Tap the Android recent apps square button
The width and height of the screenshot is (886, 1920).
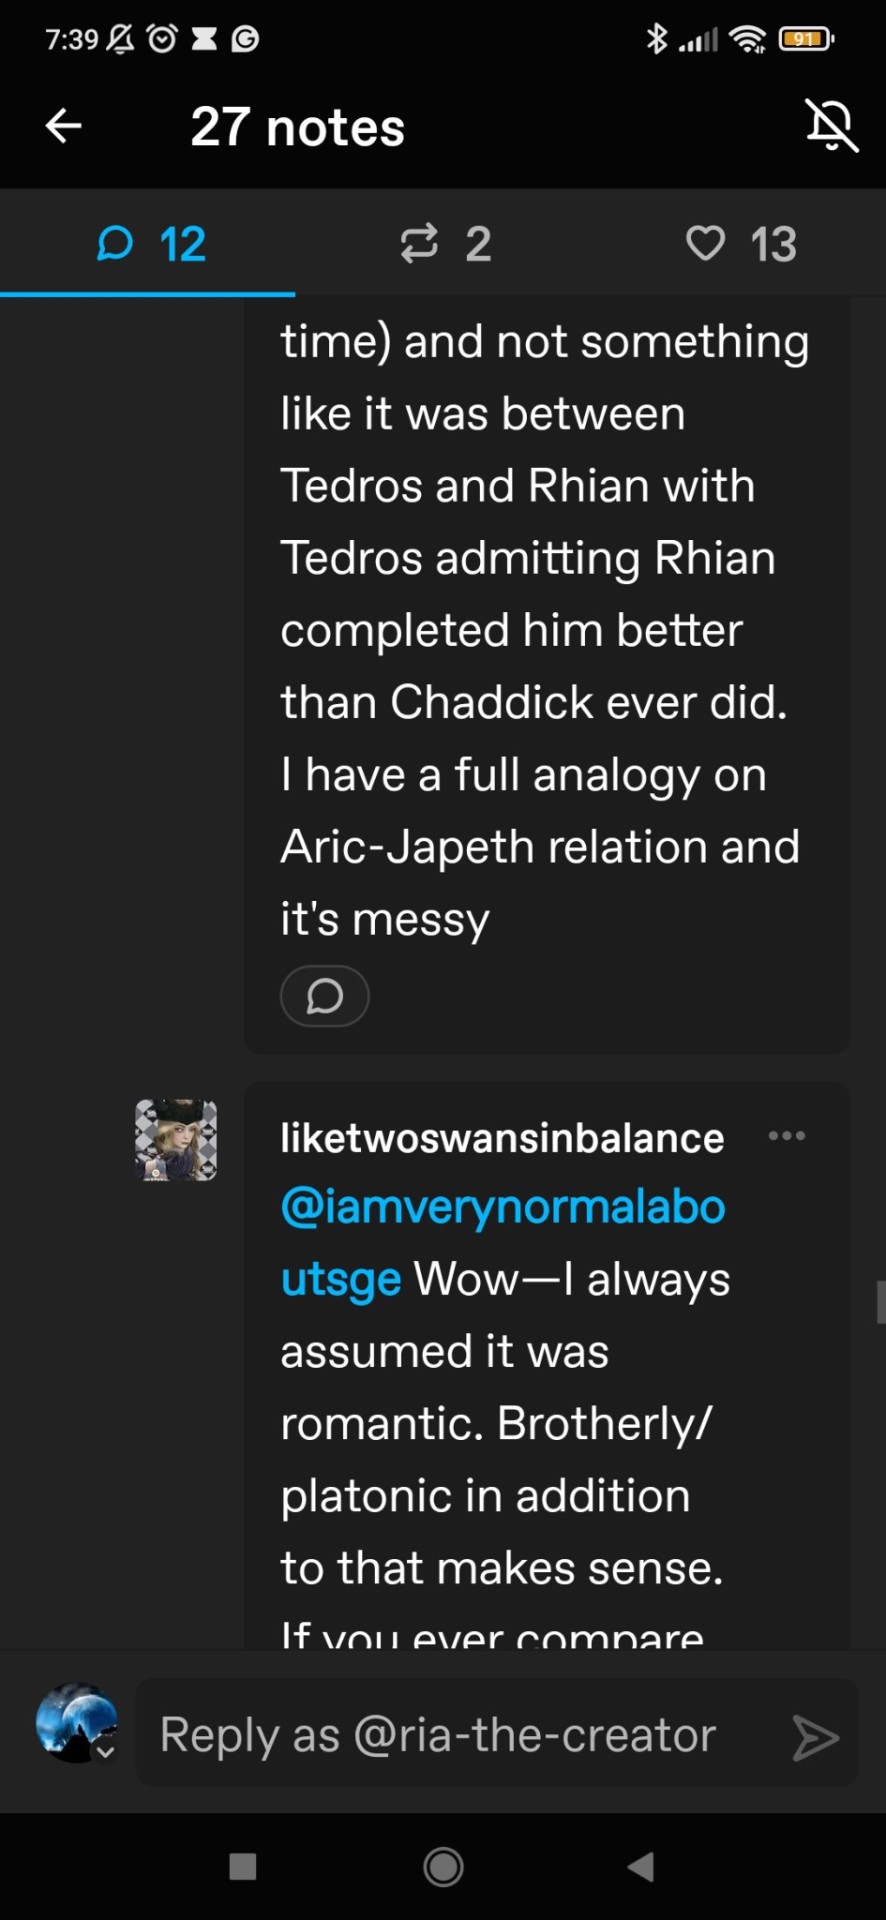(x=243, y=1866)
